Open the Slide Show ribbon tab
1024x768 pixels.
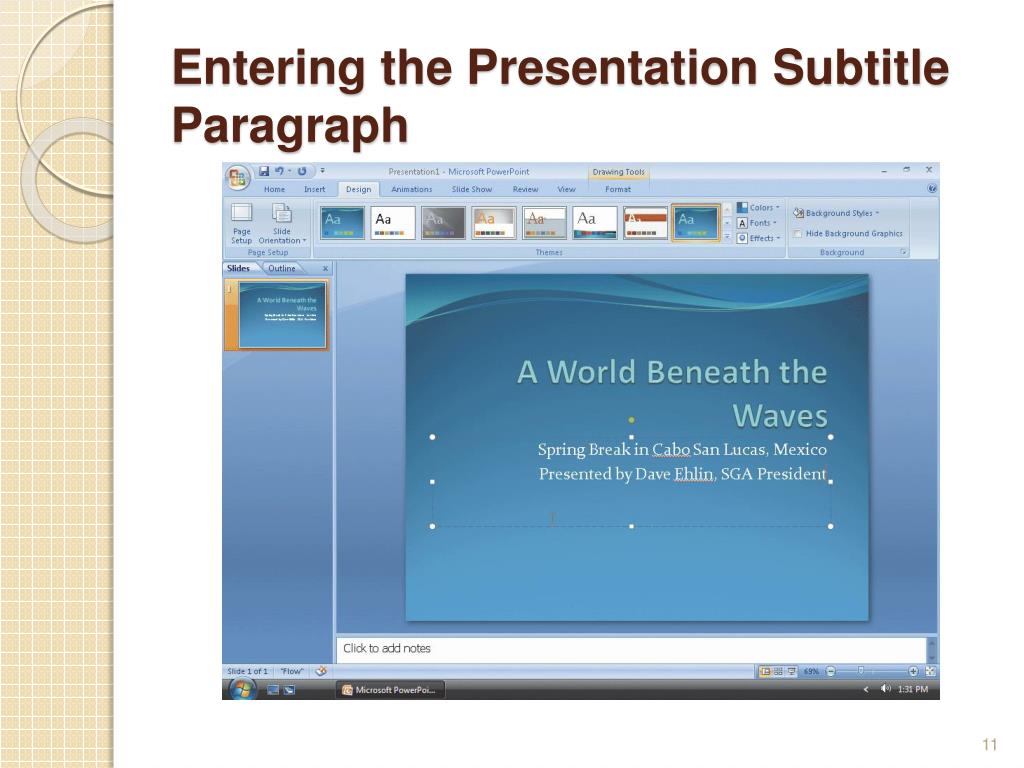[x=472, y=189]
